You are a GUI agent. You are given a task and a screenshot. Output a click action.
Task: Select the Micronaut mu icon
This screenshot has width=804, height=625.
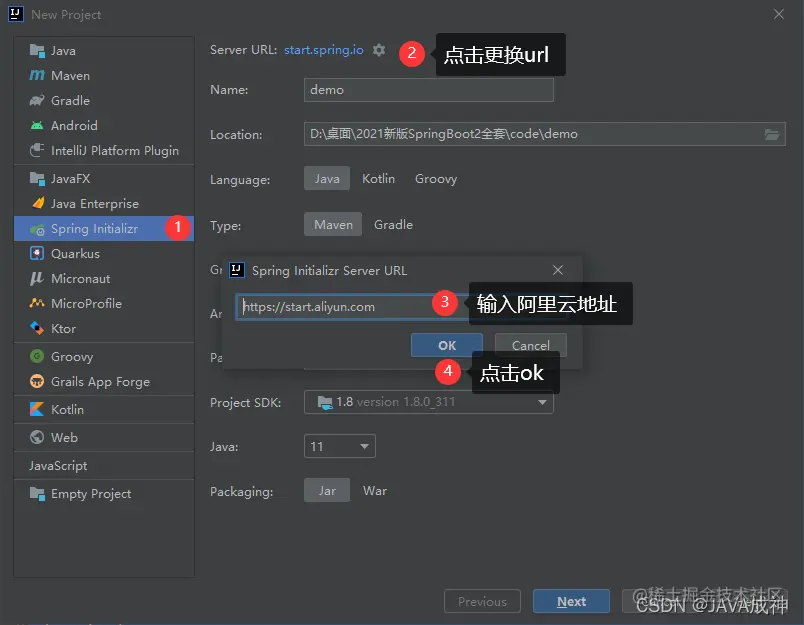37,278
